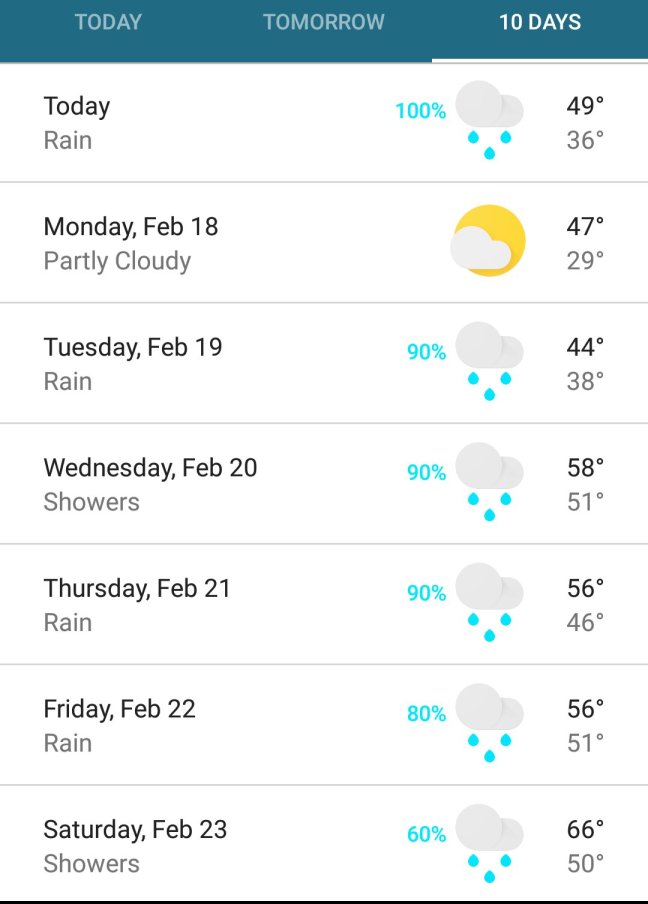Open Wednesday, Feb 20 forecast details
The height and width of the screenshot is (904, 648).
click(150, 468)
